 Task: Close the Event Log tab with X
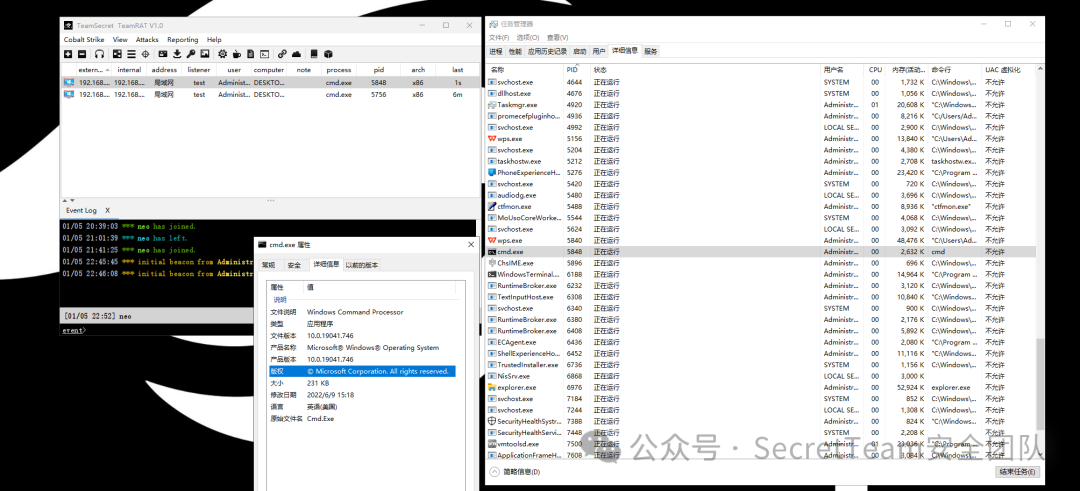pos(107,210)
